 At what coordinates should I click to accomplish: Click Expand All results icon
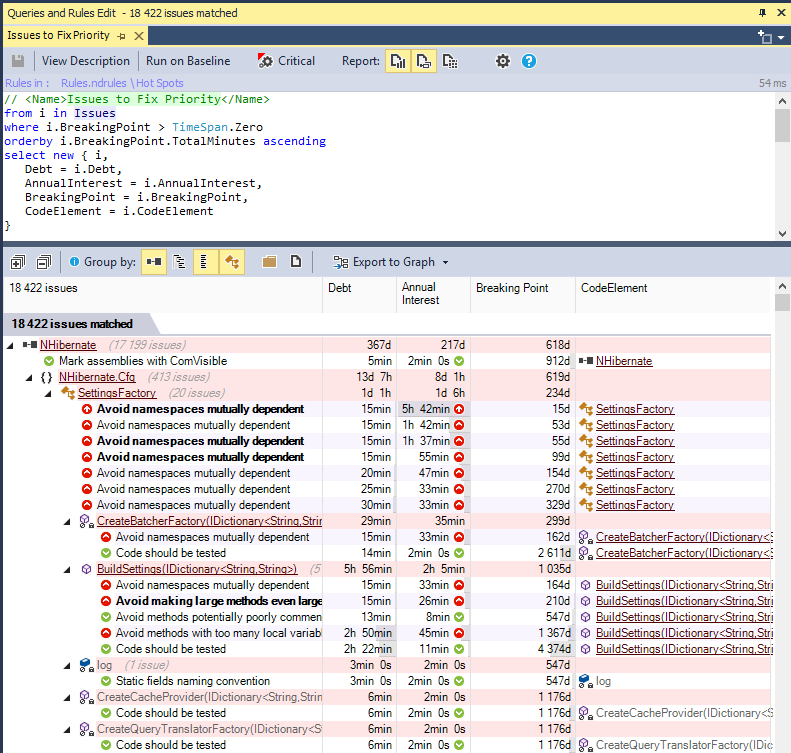coord(18,262)
